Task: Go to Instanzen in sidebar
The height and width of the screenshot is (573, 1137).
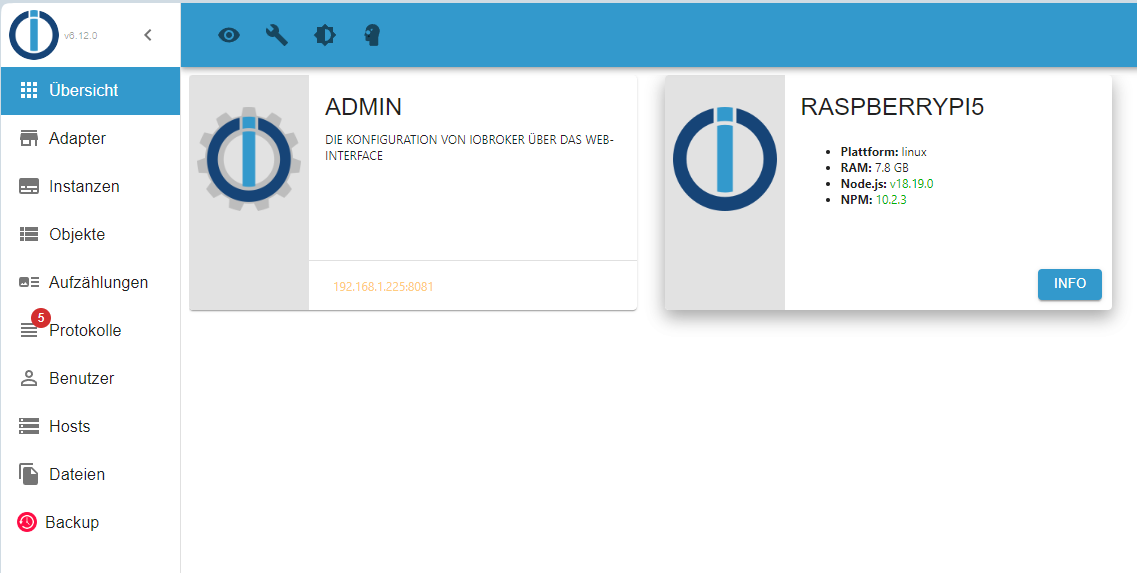Action: pos(90,186)
